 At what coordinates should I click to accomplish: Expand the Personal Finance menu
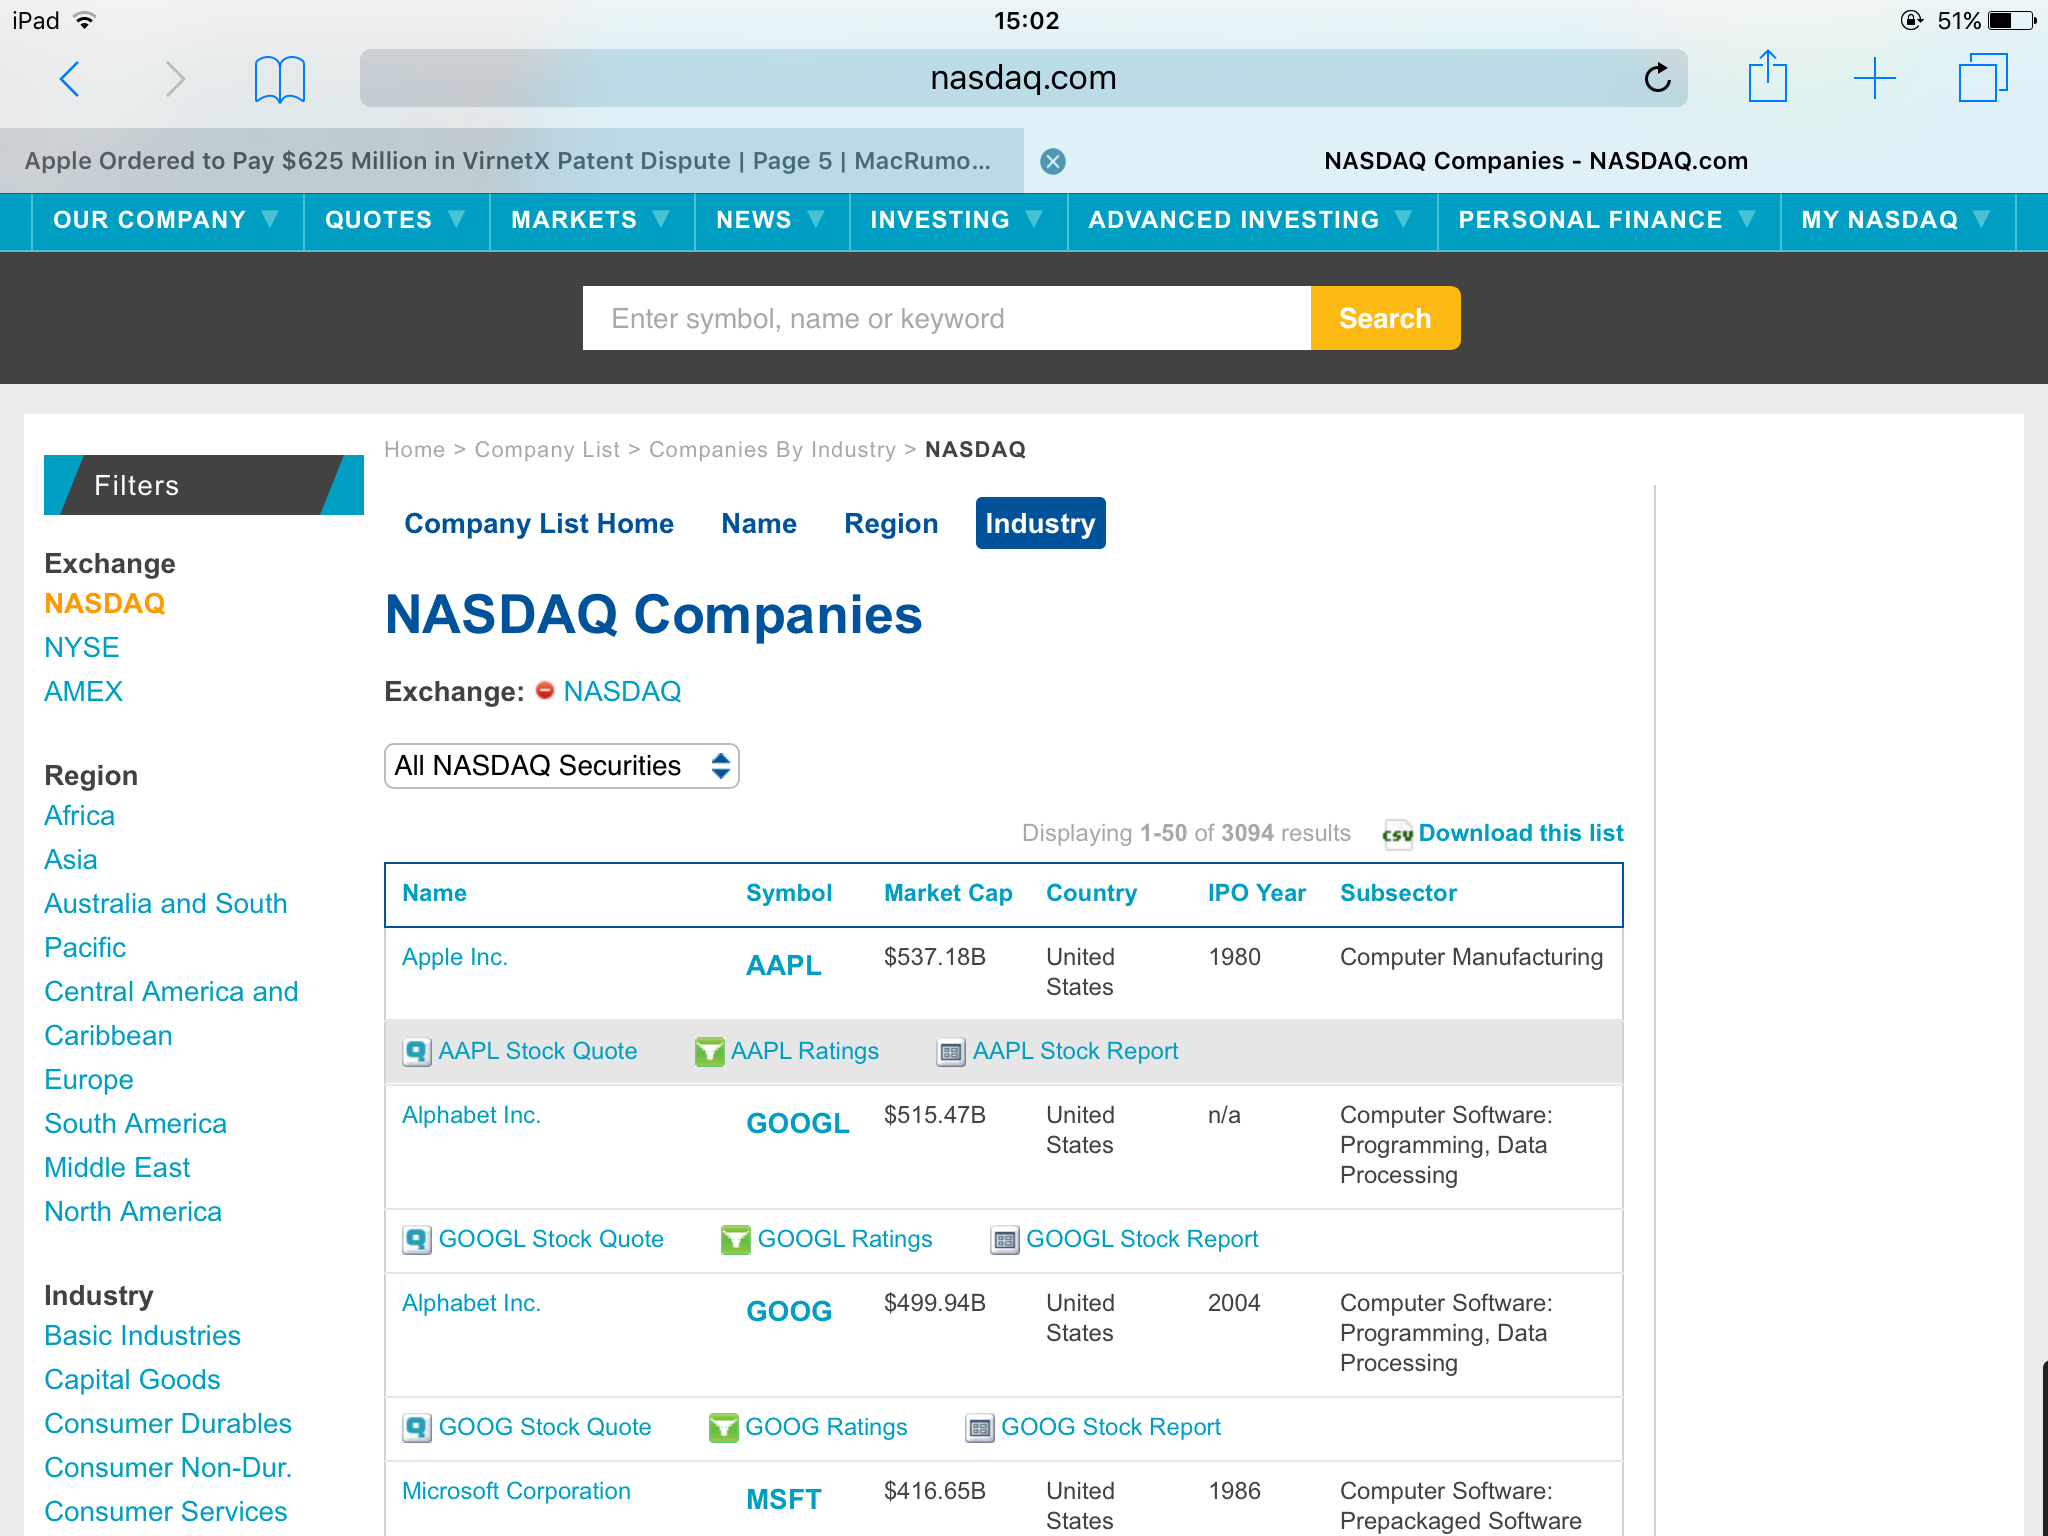[x=1608, y=220]
